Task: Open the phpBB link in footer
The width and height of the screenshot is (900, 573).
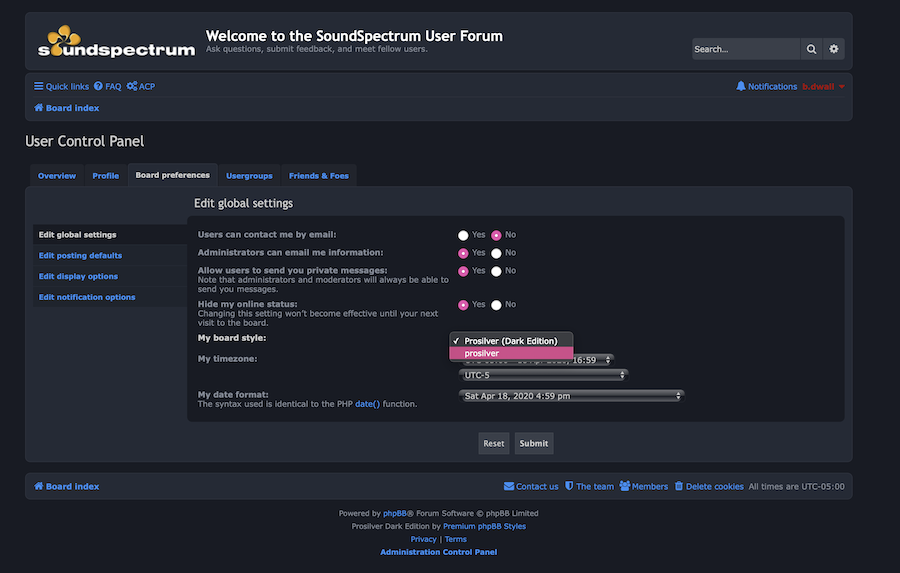Action: click(x=395, y=513)
